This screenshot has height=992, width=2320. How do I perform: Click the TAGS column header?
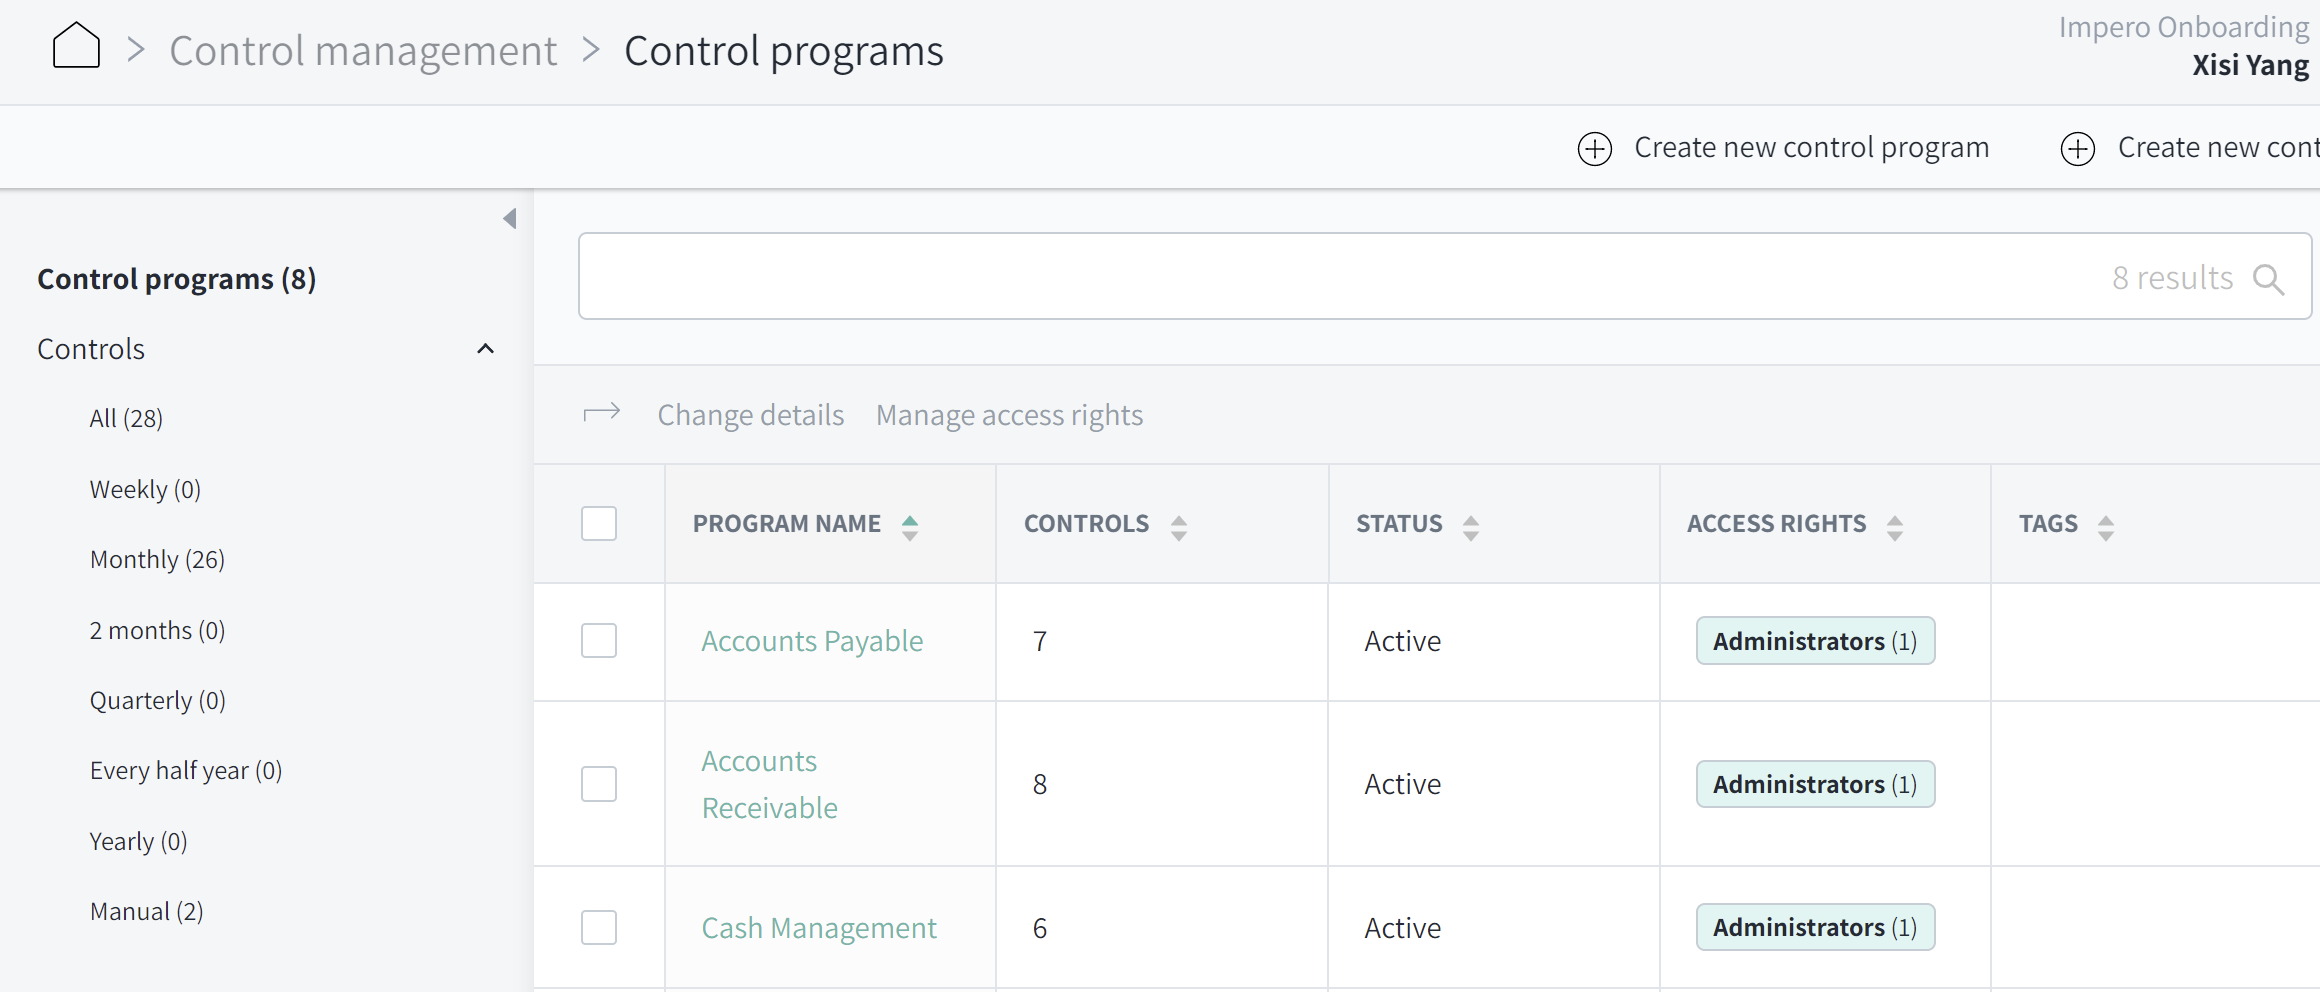coord(2048,523)
